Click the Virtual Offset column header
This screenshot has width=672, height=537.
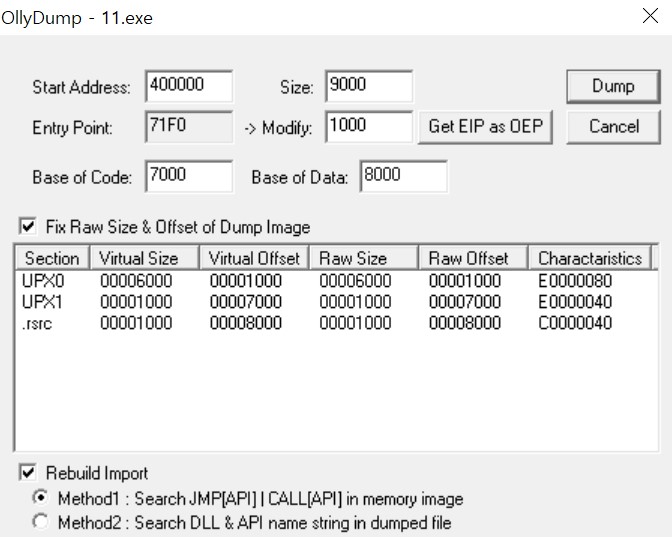pyautogui.click(x=254, y=258)
